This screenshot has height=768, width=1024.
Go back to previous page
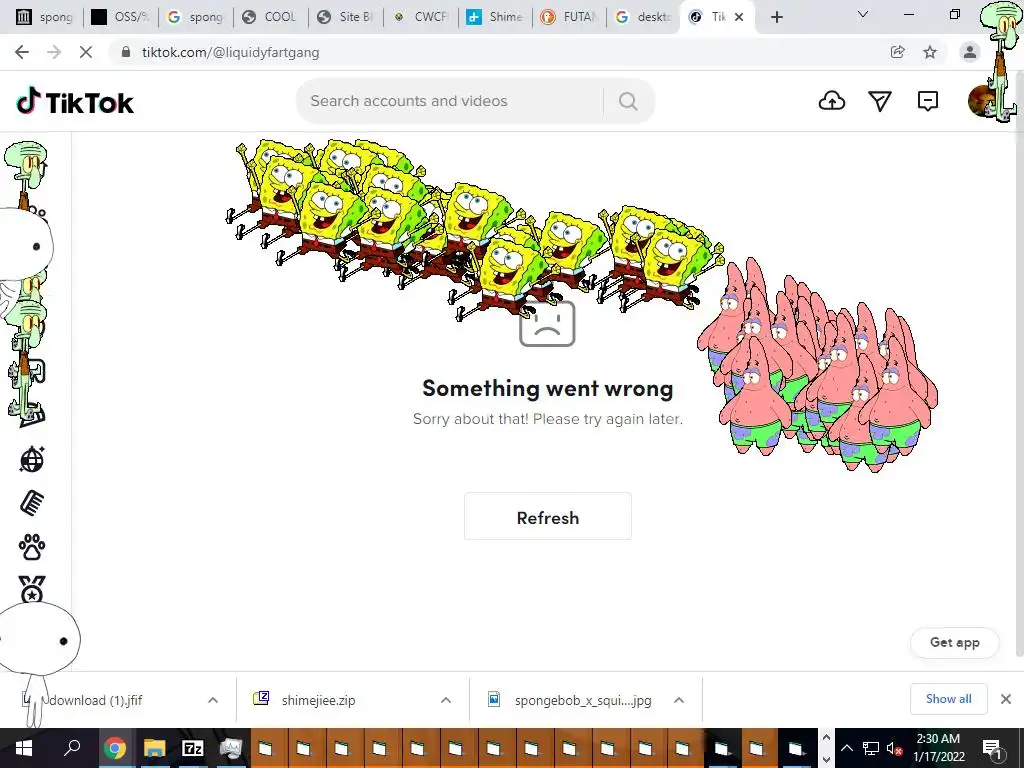pos(22,52)
